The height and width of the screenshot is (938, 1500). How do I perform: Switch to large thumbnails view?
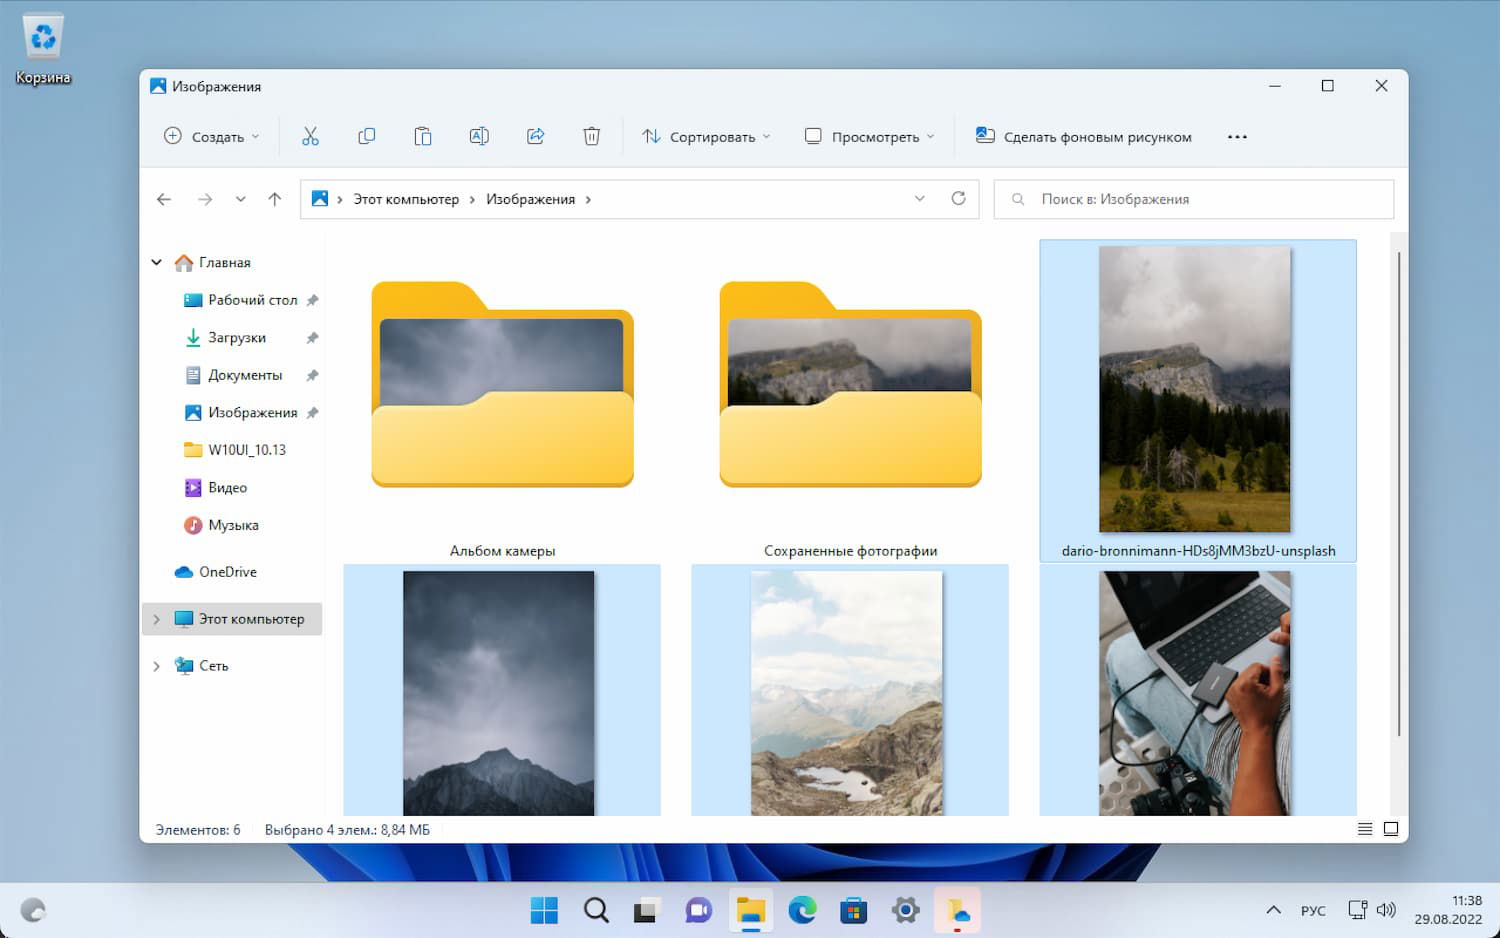tap(1391, 829)
